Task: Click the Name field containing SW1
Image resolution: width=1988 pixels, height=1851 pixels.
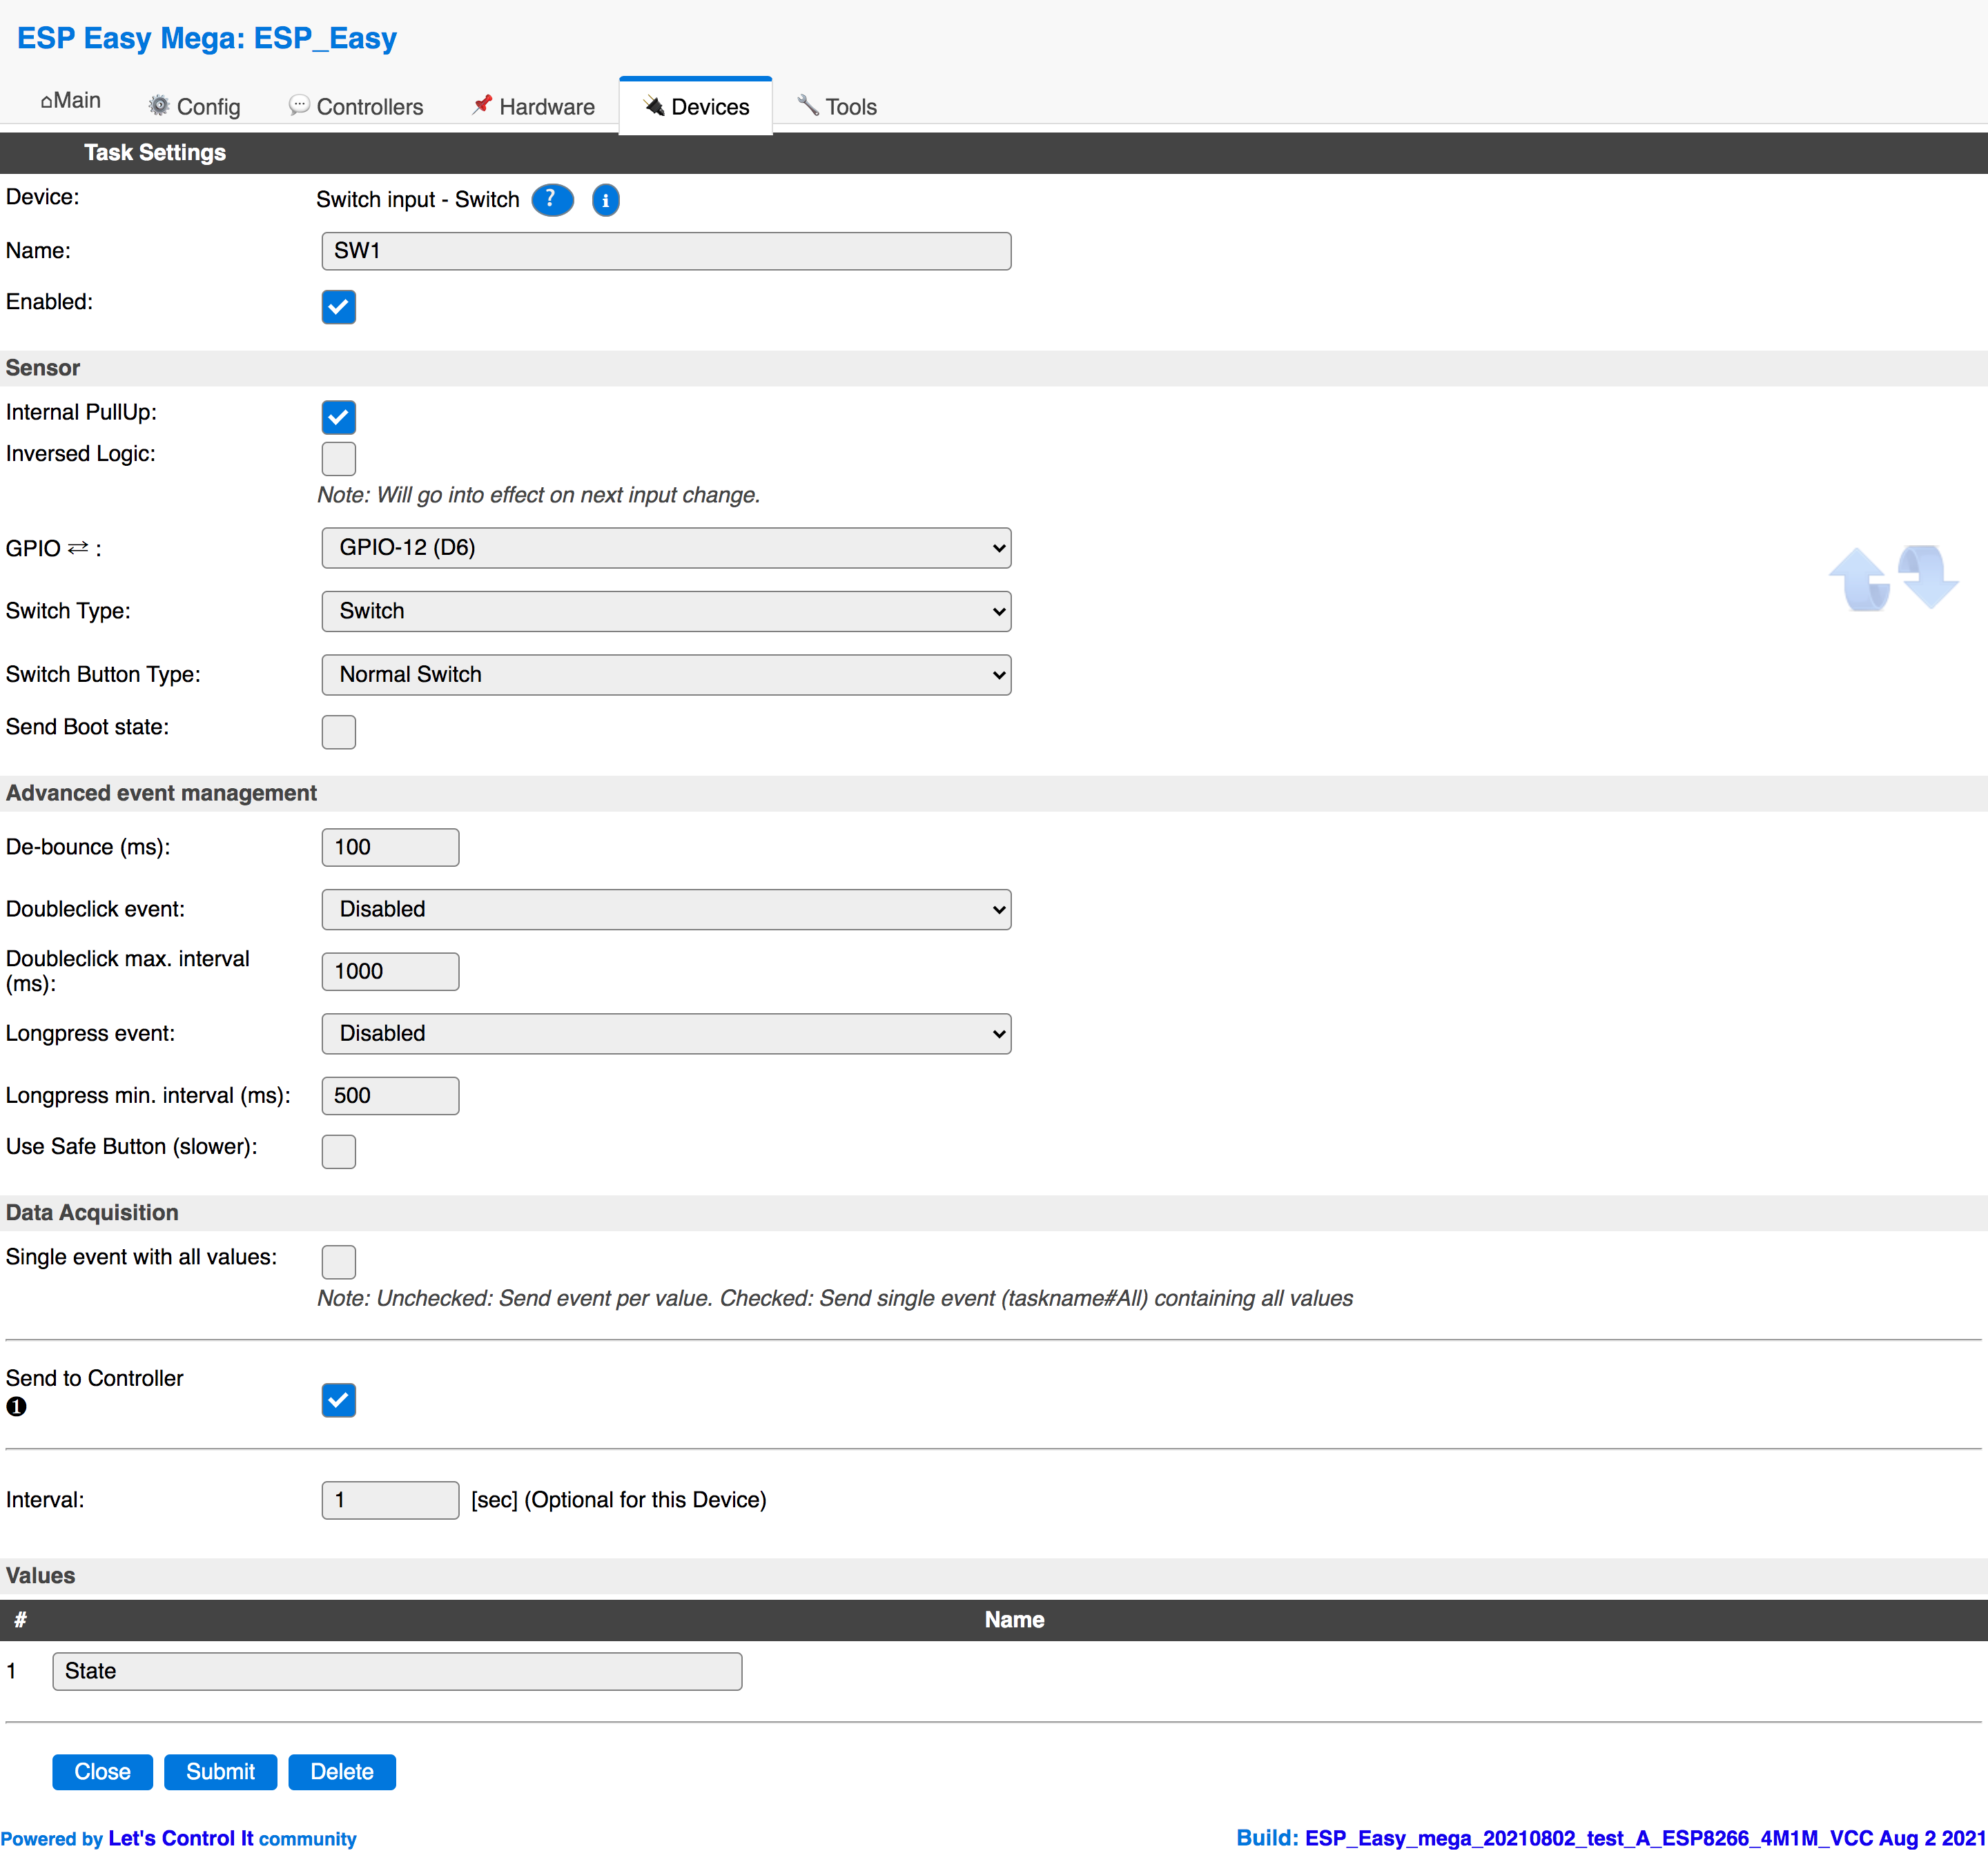Action: (666, 251)
